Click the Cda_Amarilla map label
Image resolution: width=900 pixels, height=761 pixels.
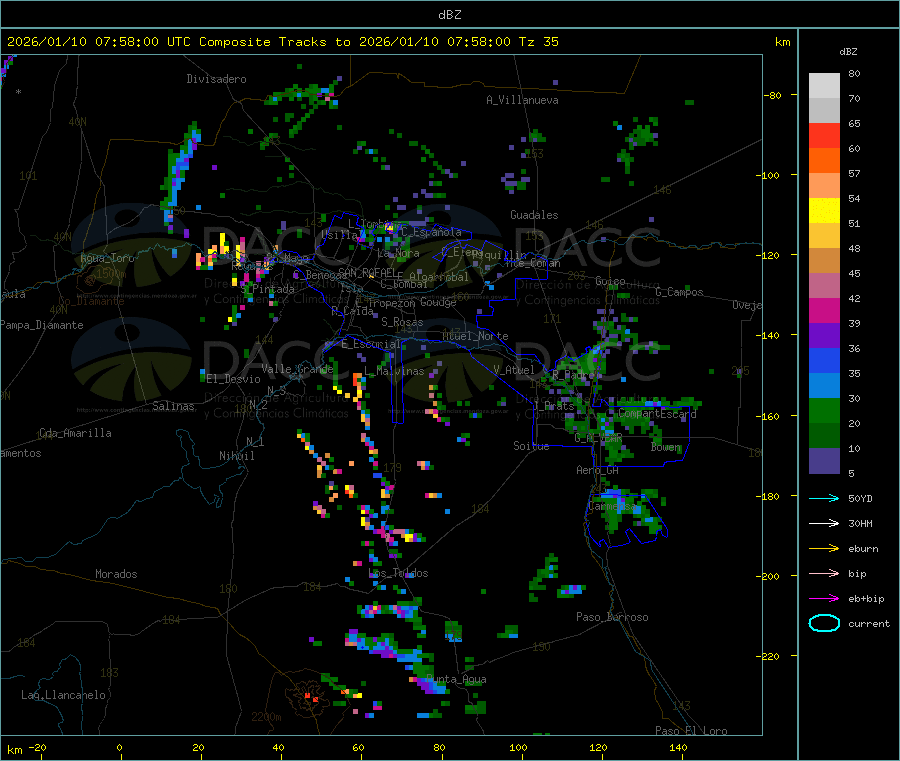[x=75, y=433]
